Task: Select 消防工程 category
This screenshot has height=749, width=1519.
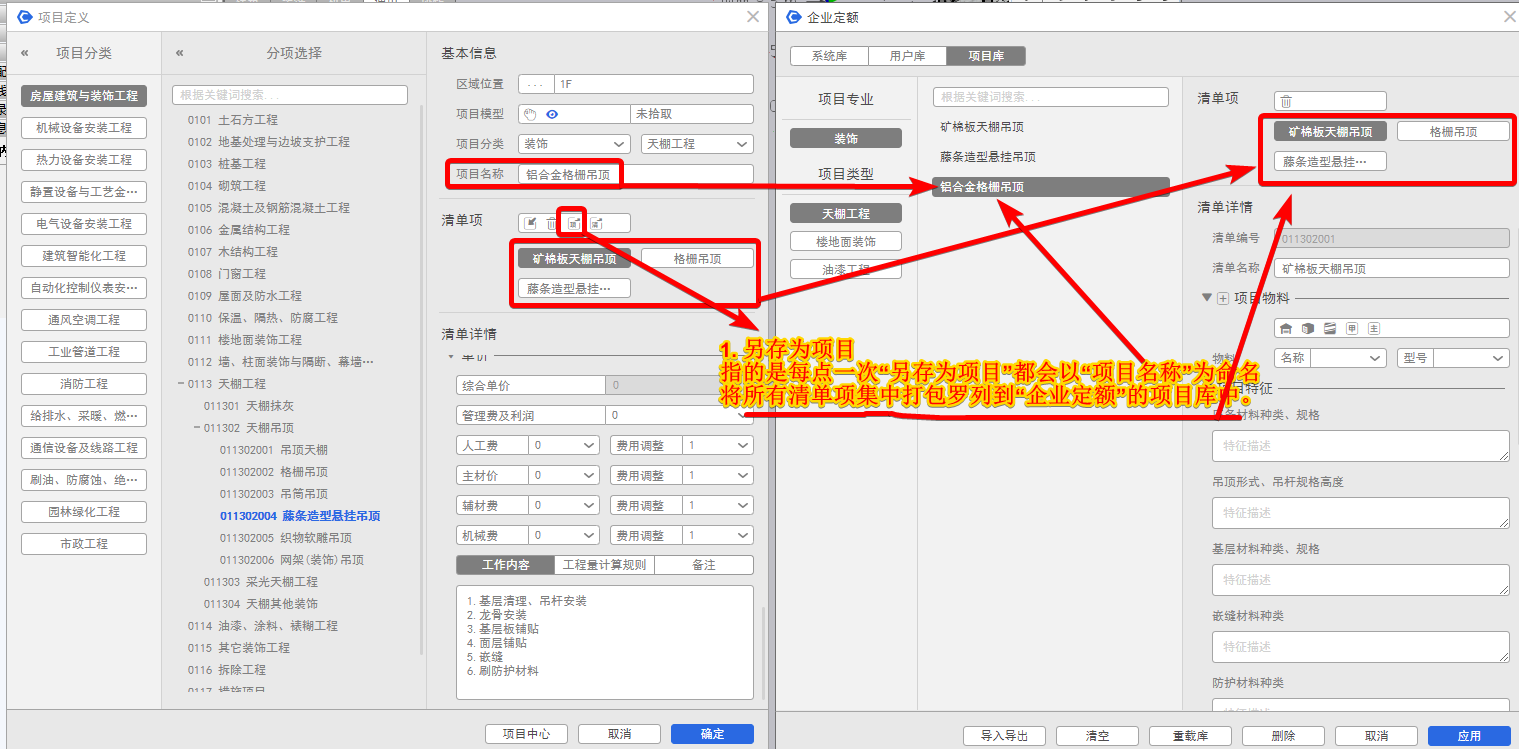Action: (x=84, y=384)
